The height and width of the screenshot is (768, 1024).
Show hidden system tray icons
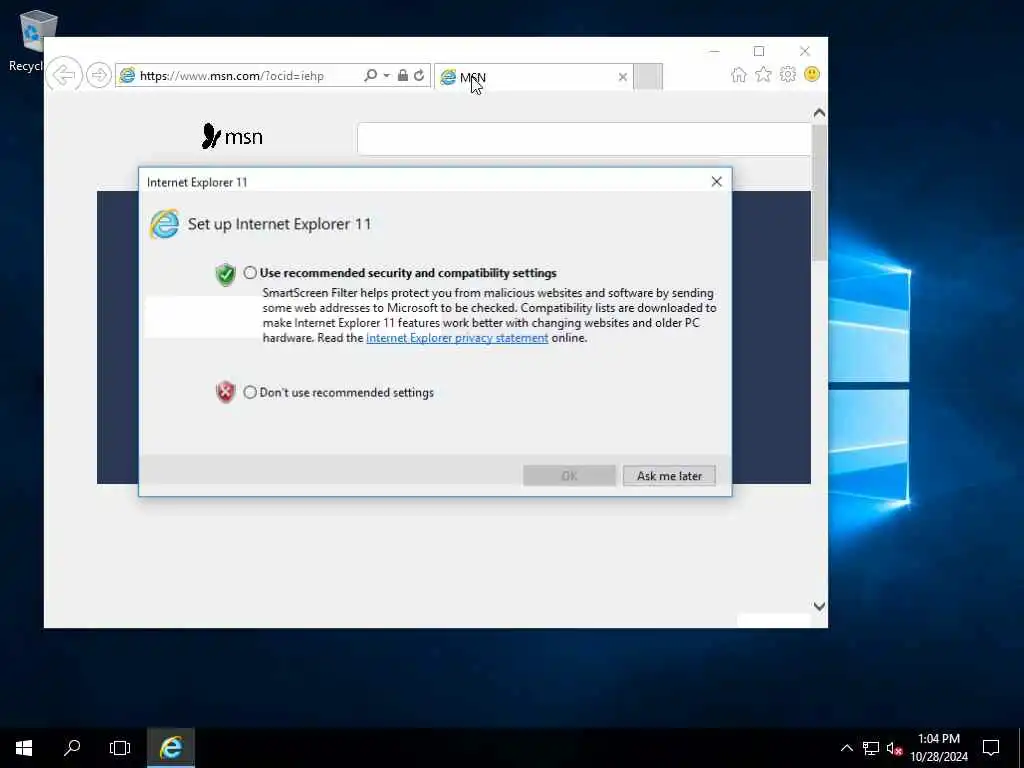point(846,748)
